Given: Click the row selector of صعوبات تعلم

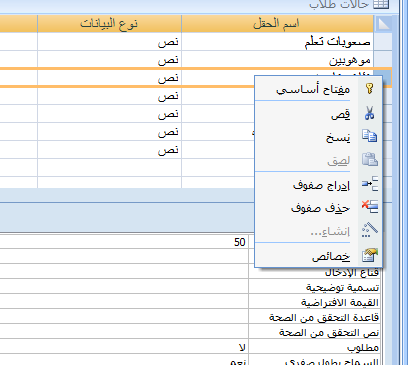Looking at the screenshot, I should click(383, 42).
